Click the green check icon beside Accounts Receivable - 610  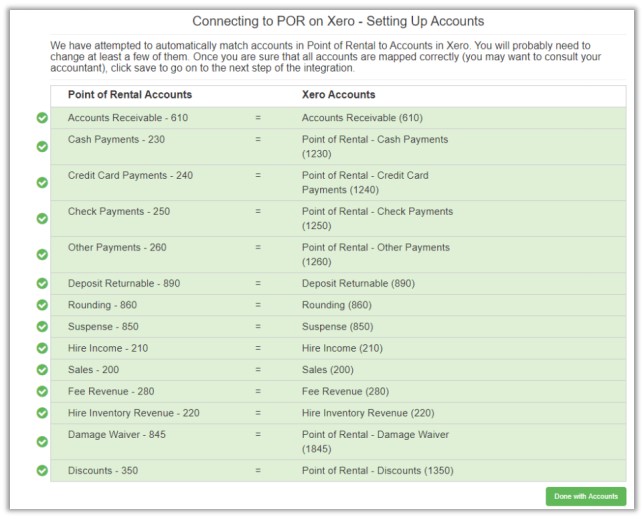coord(42,118)
